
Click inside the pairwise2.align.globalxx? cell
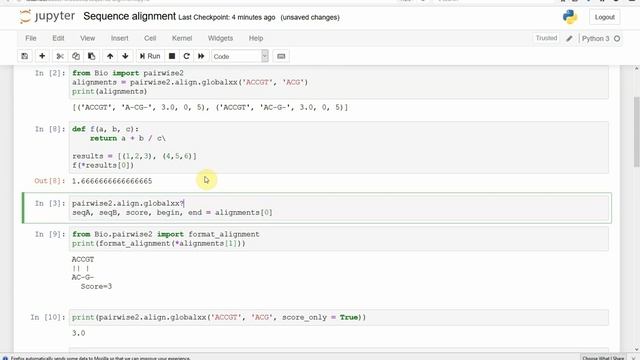(x=340, y=208)
